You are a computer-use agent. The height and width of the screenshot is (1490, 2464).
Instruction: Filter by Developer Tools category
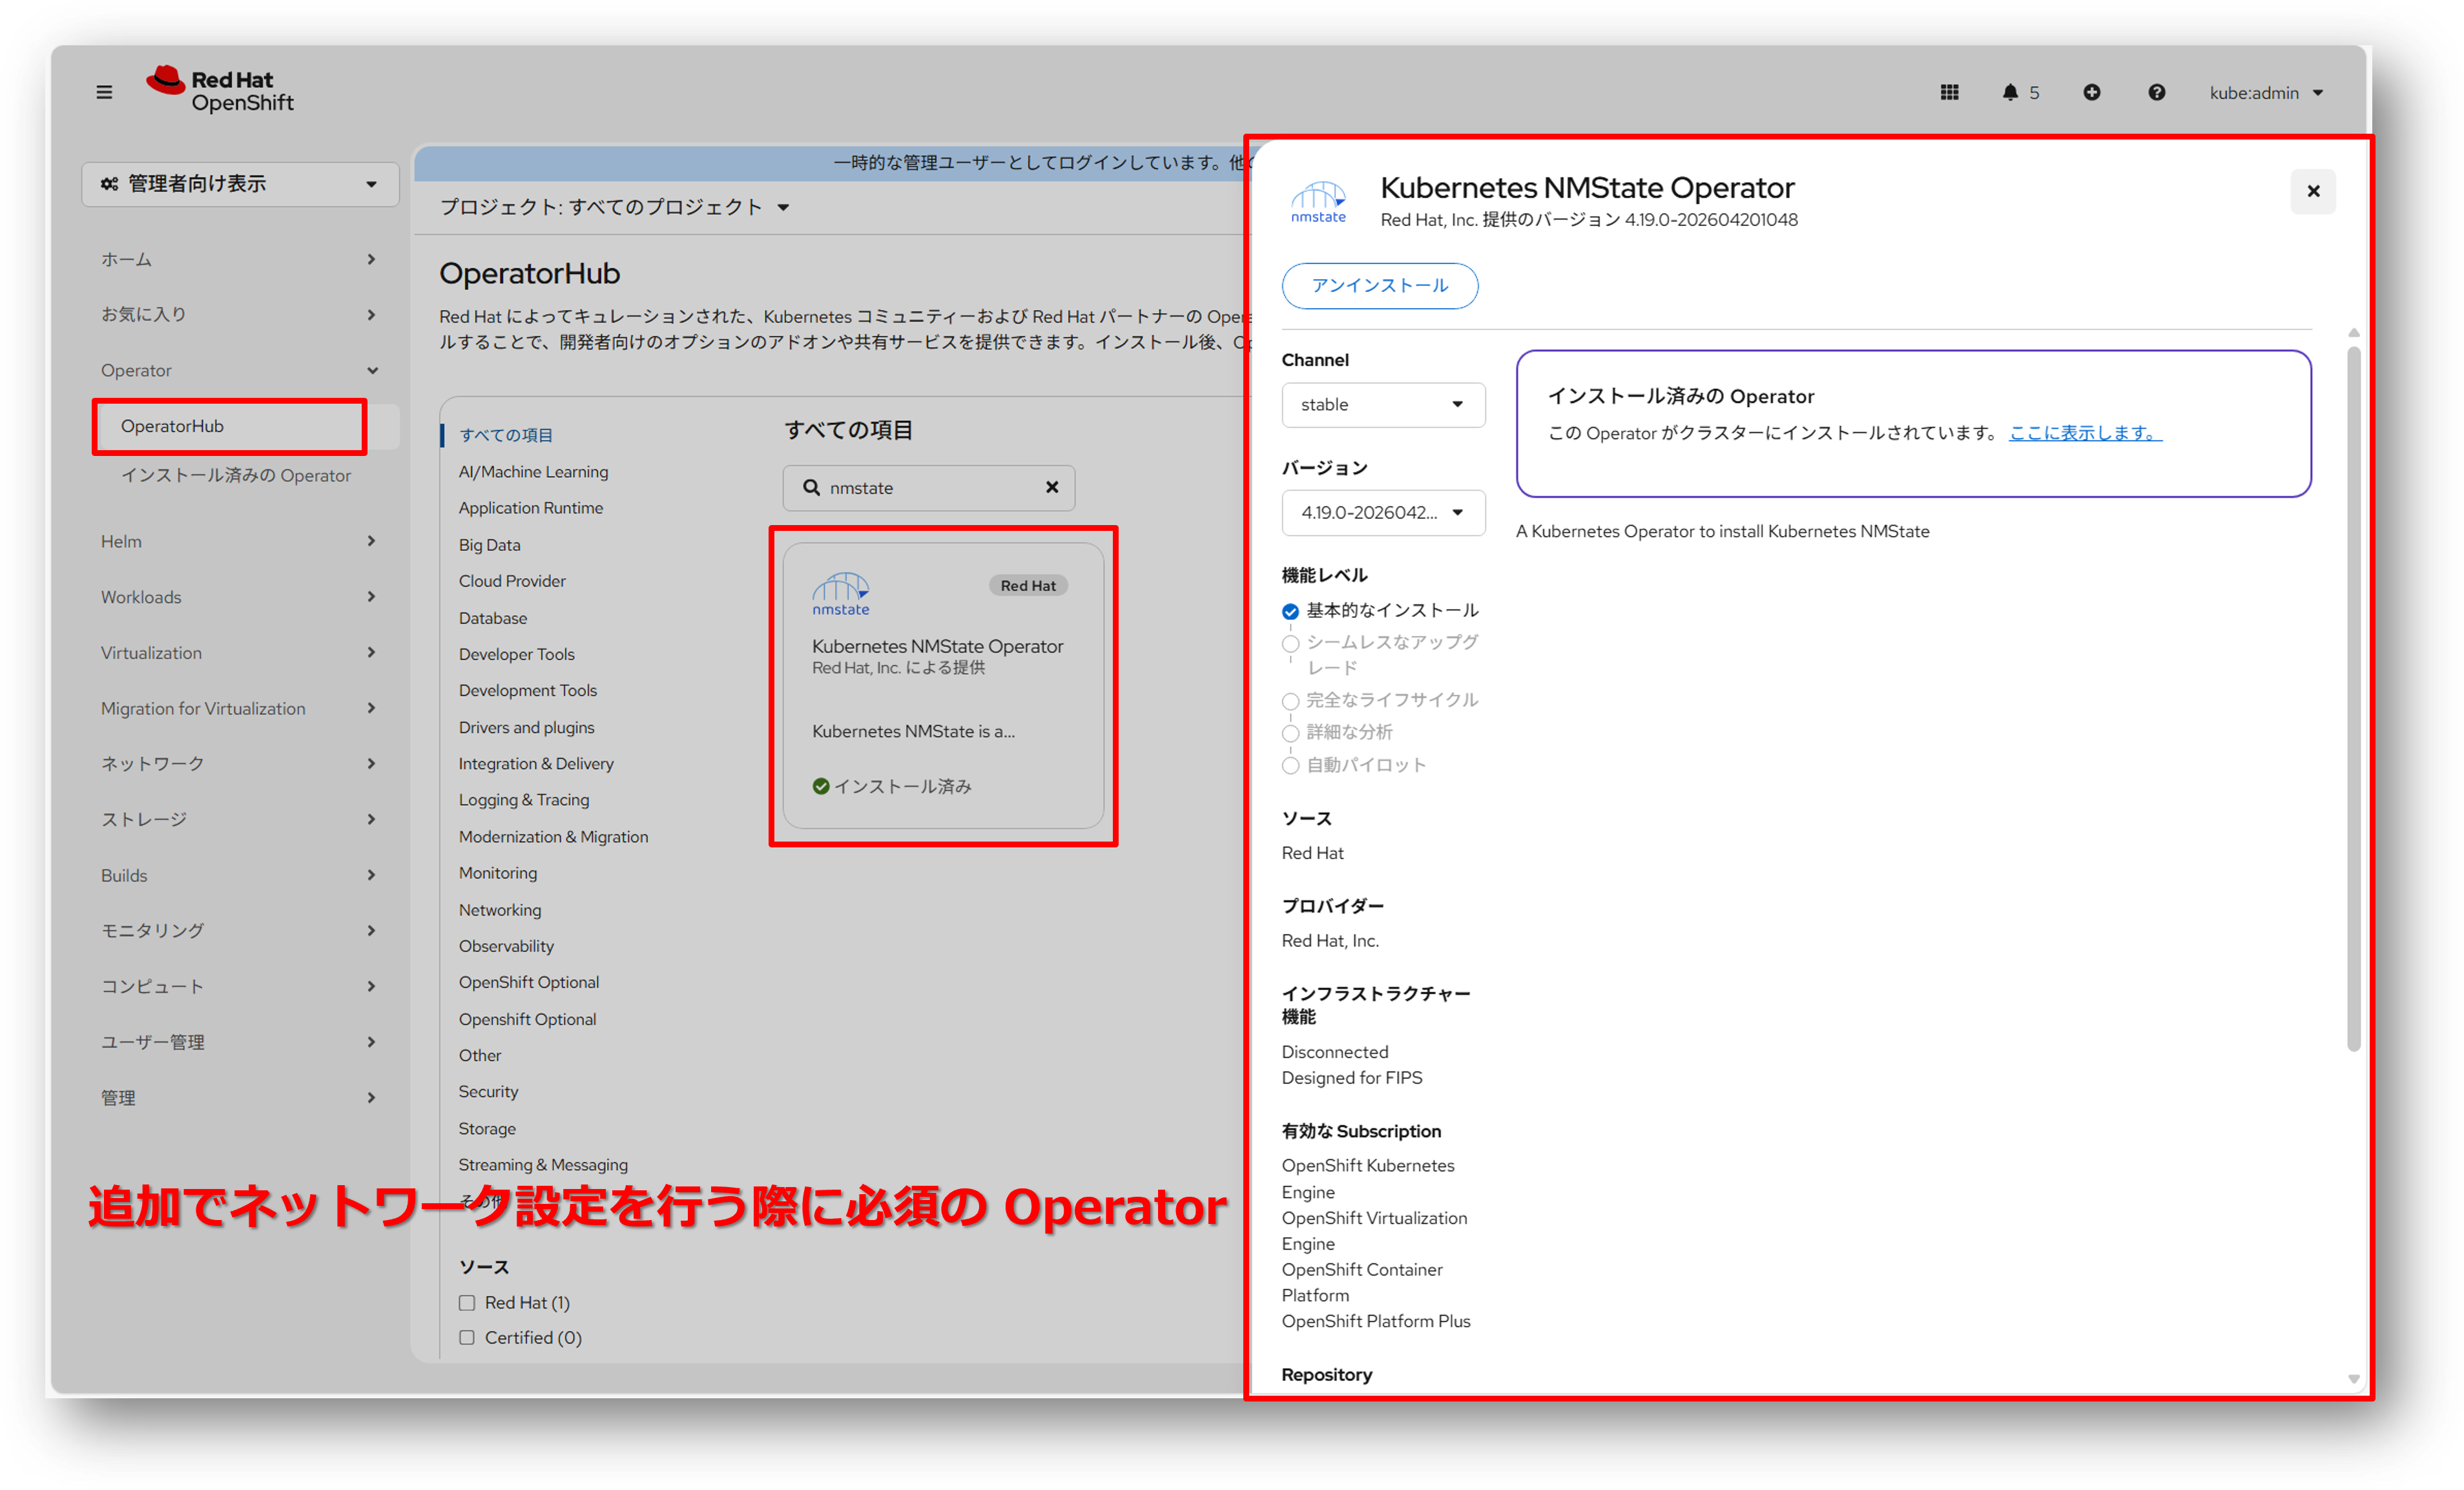pyautogui.click(x=517, y=654)
